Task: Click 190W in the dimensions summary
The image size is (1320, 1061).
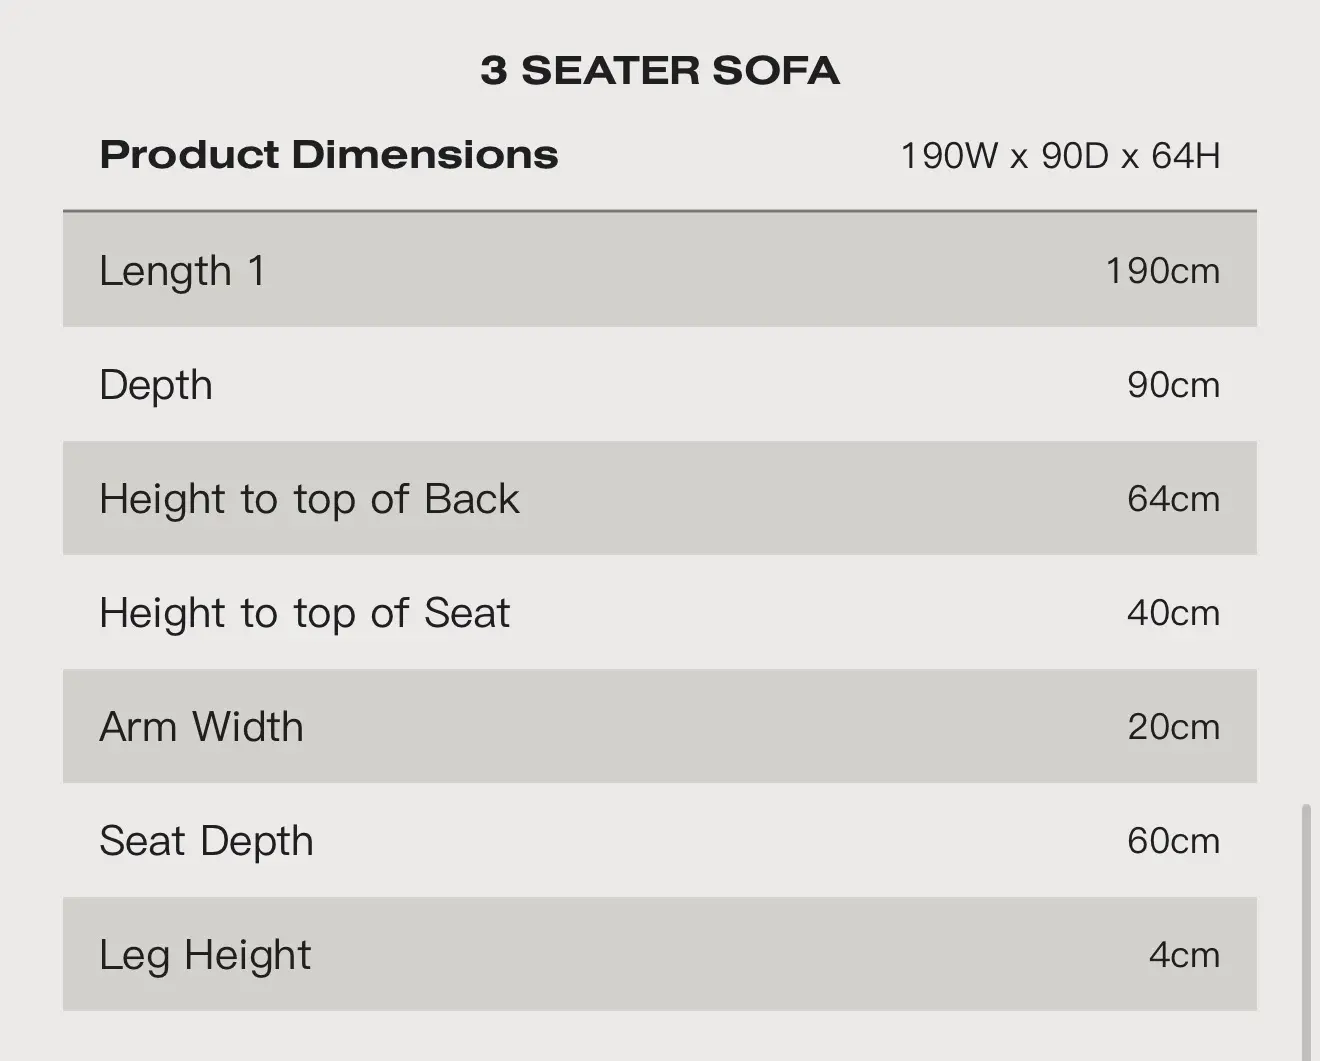Action: click(x=949, y=156)
